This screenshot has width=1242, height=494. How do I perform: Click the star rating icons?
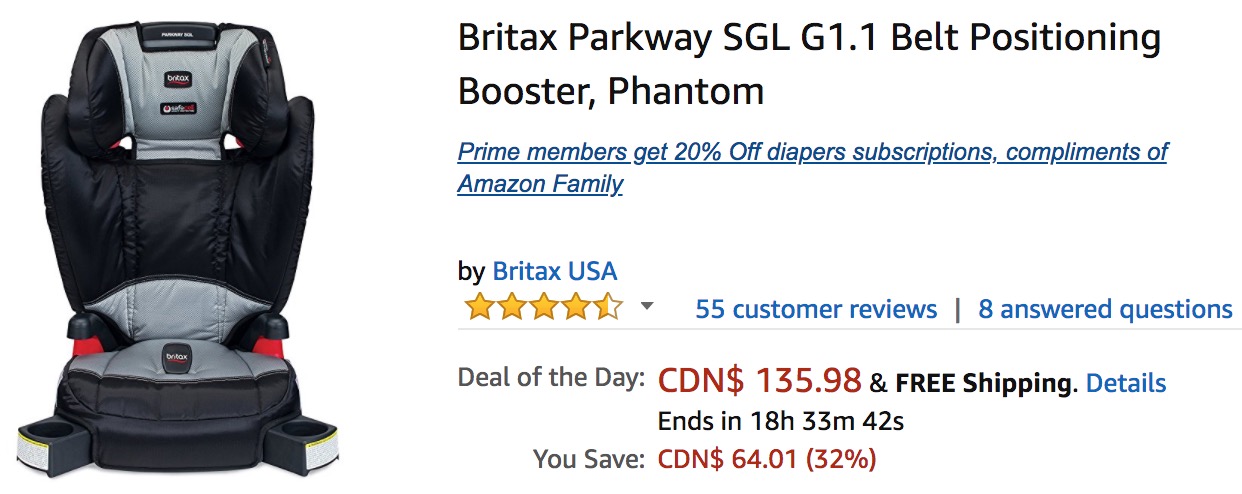coord(543,308)
